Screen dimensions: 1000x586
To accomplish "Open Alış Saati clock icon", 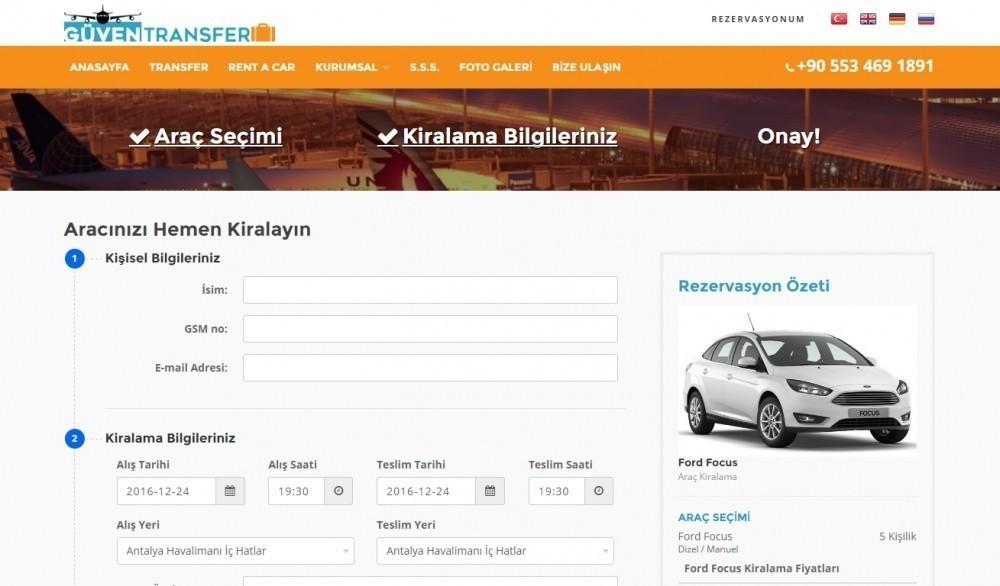I will (x=339, y=491).
